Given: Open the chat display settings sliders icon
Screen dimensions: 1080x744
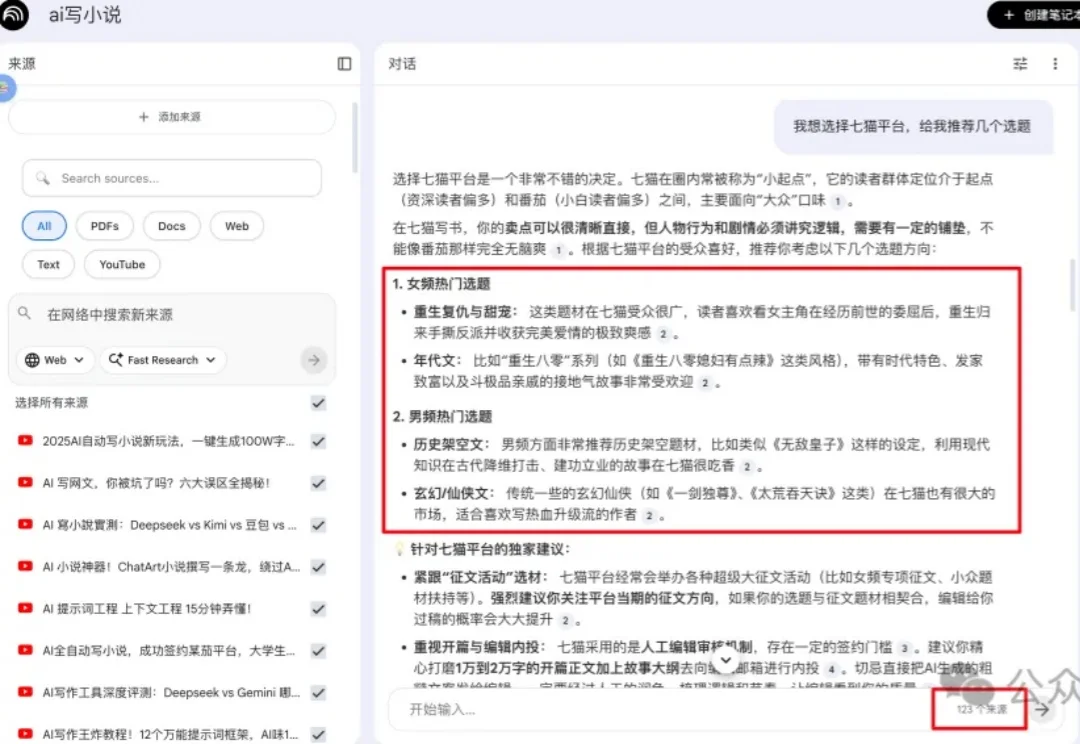Looking at the screenshot, I should [1020, 64].
